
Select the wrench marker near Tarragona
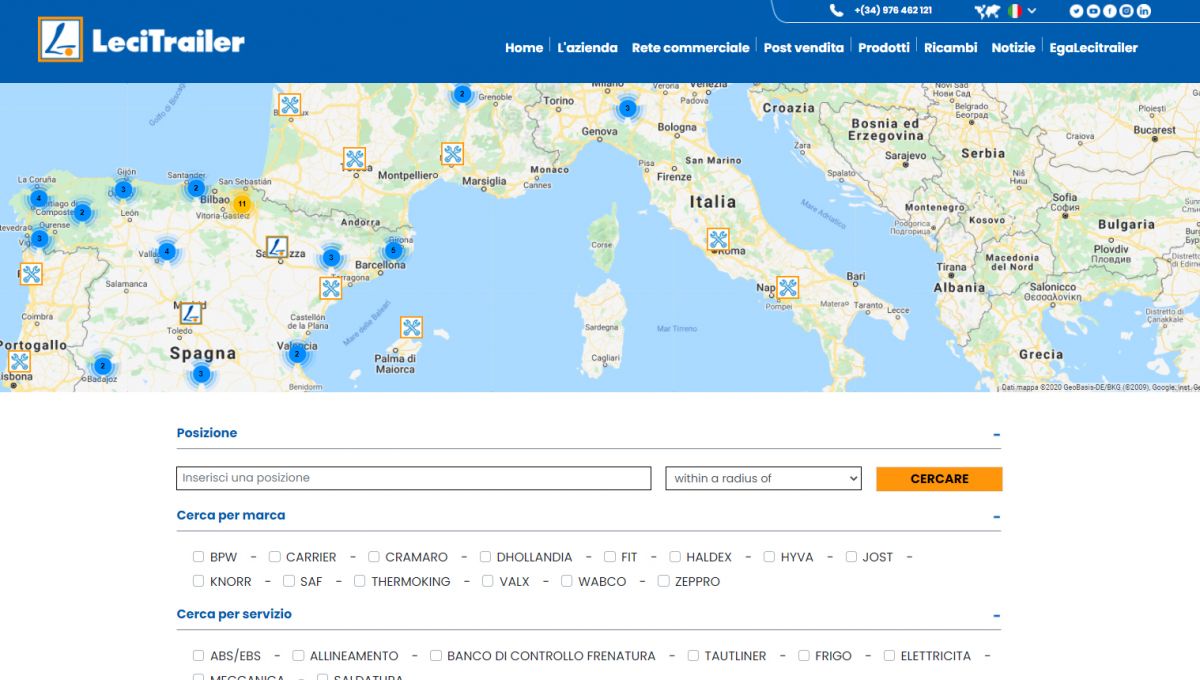point(331,288)
